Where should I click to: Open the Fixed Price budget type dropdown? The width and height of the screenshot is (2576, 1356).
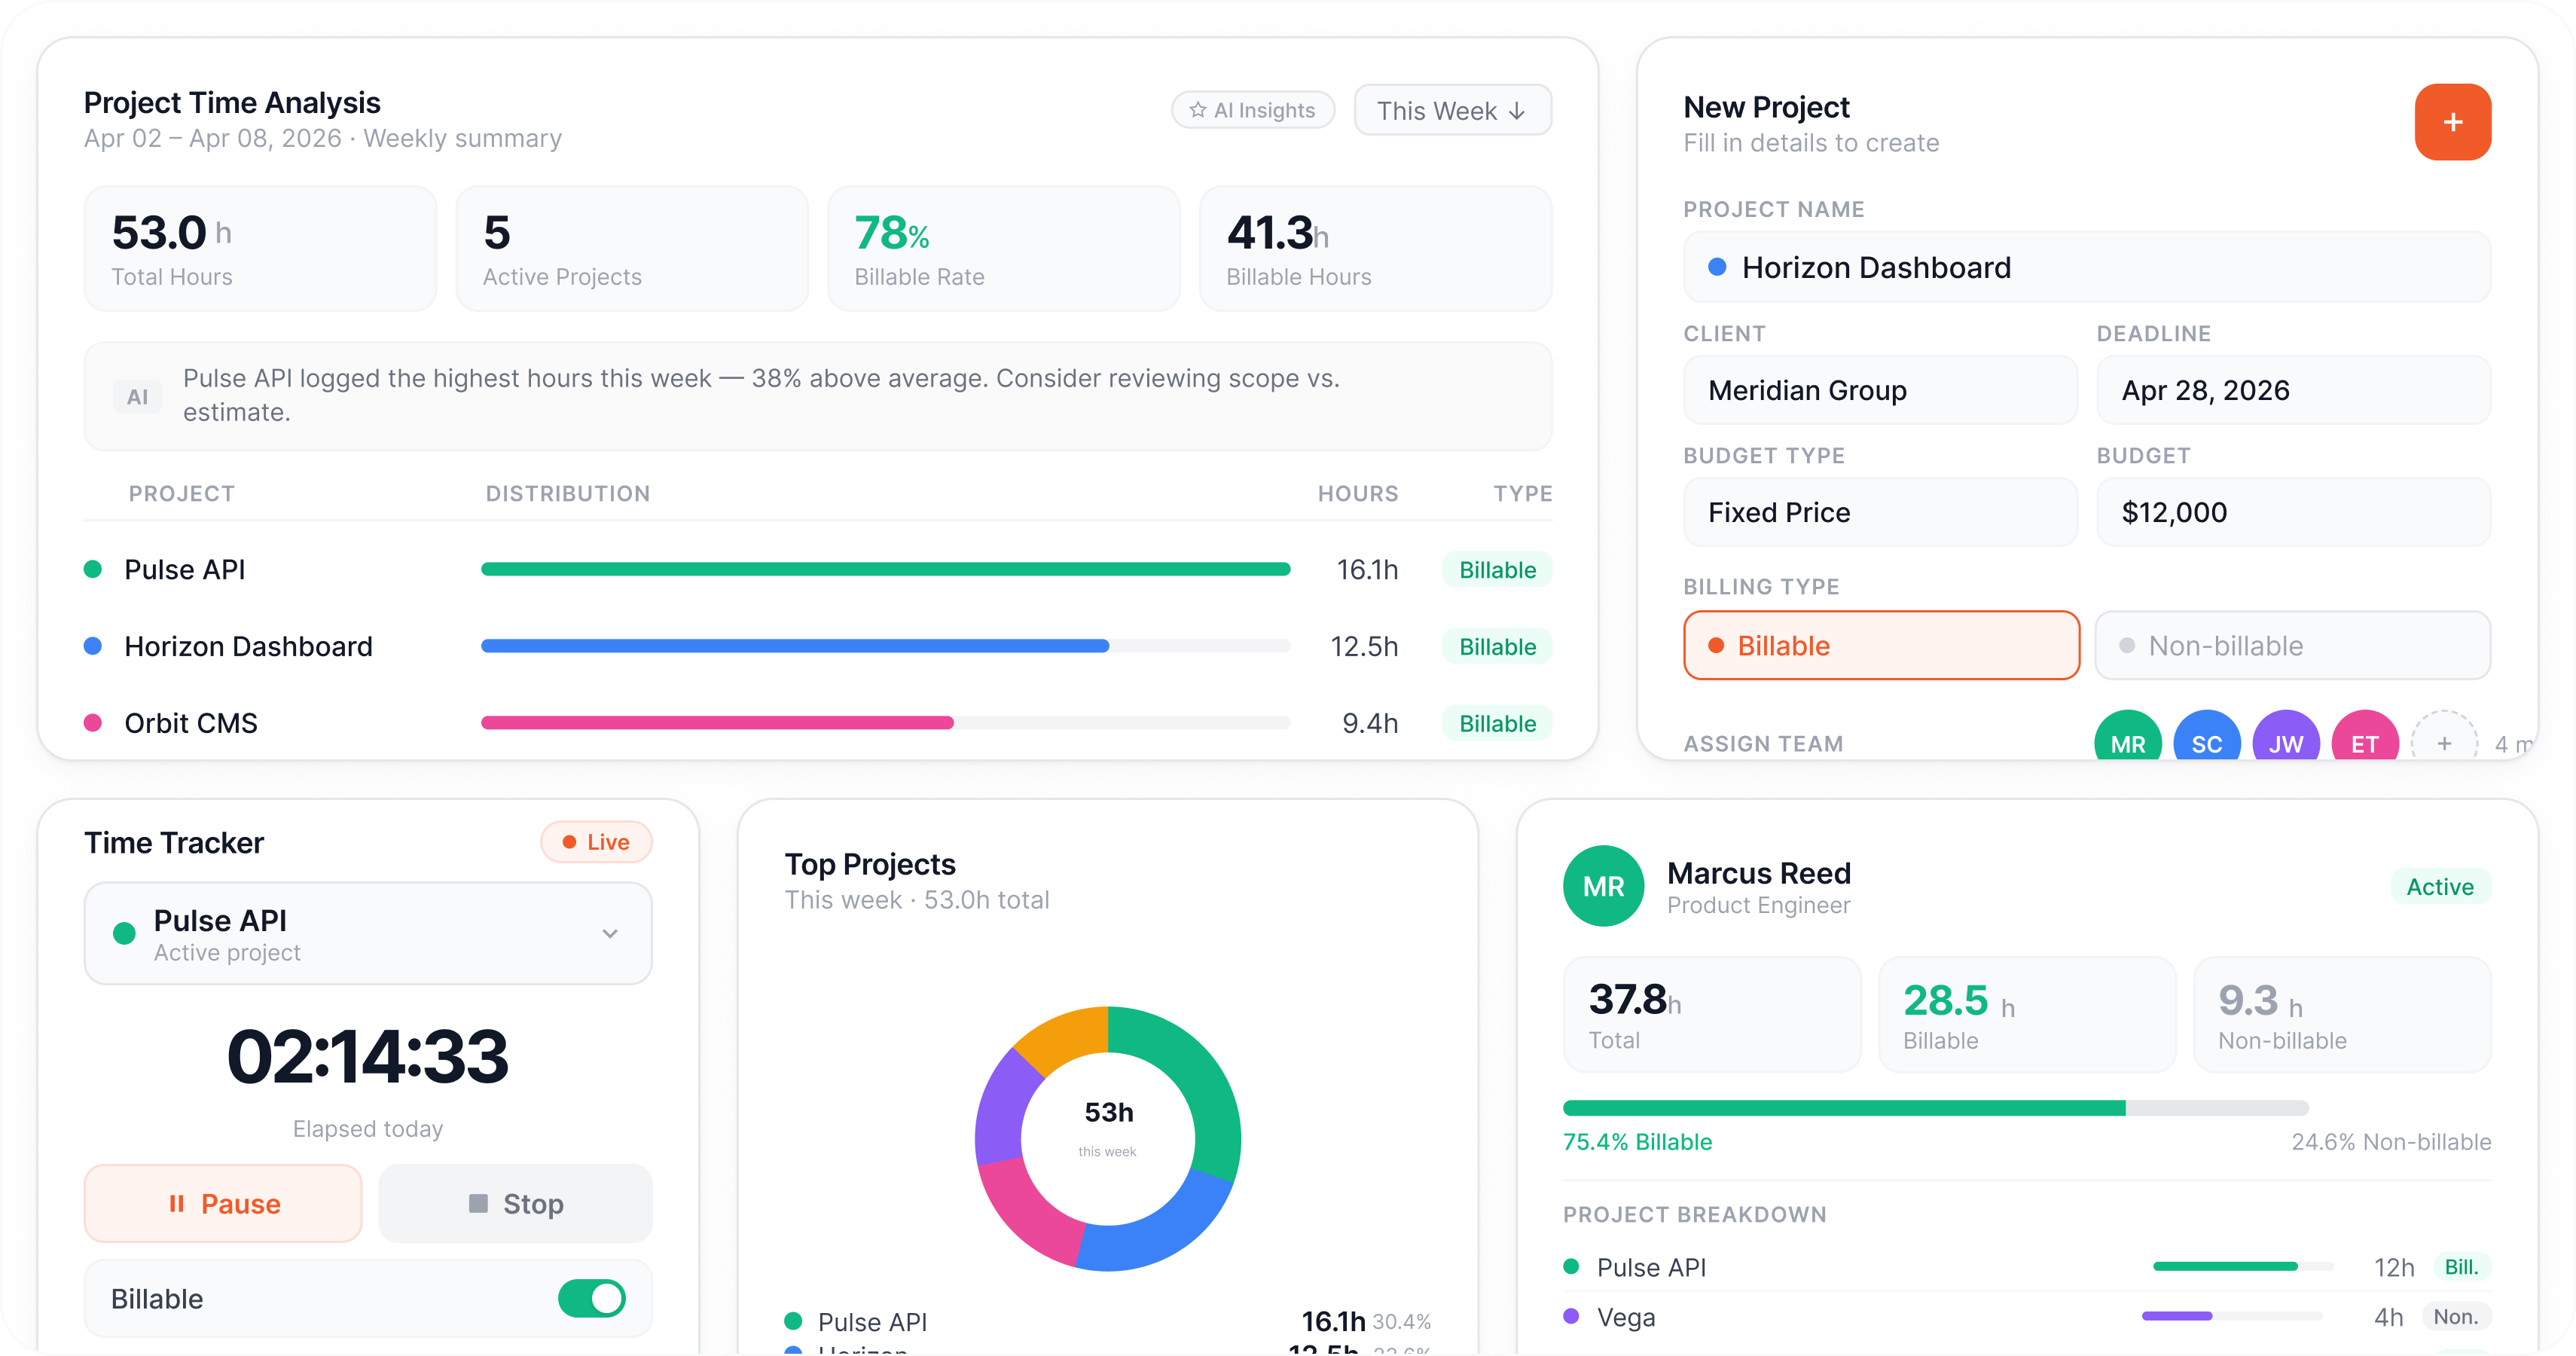point(1879,512)
